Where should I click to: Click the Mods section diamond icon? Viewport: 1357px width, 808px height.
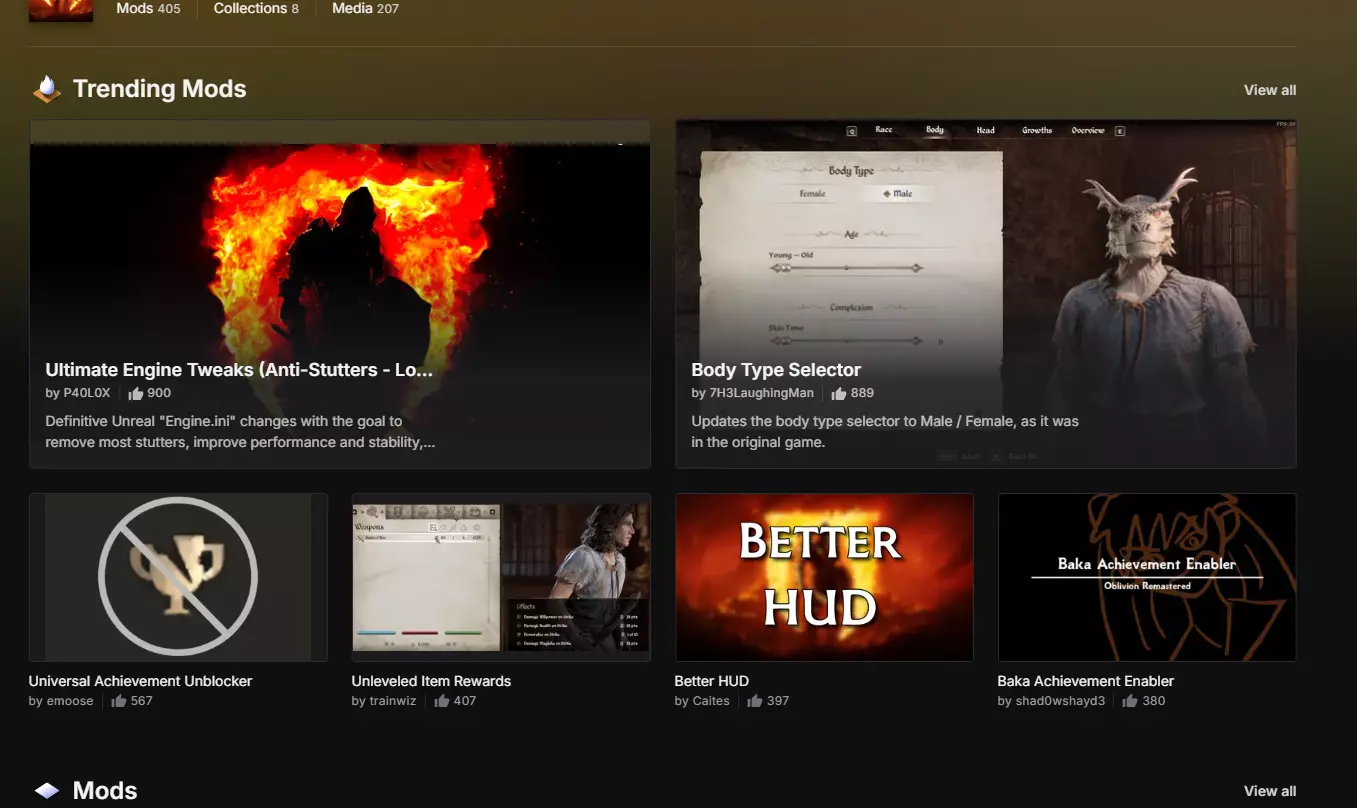[x=47, y=791]
